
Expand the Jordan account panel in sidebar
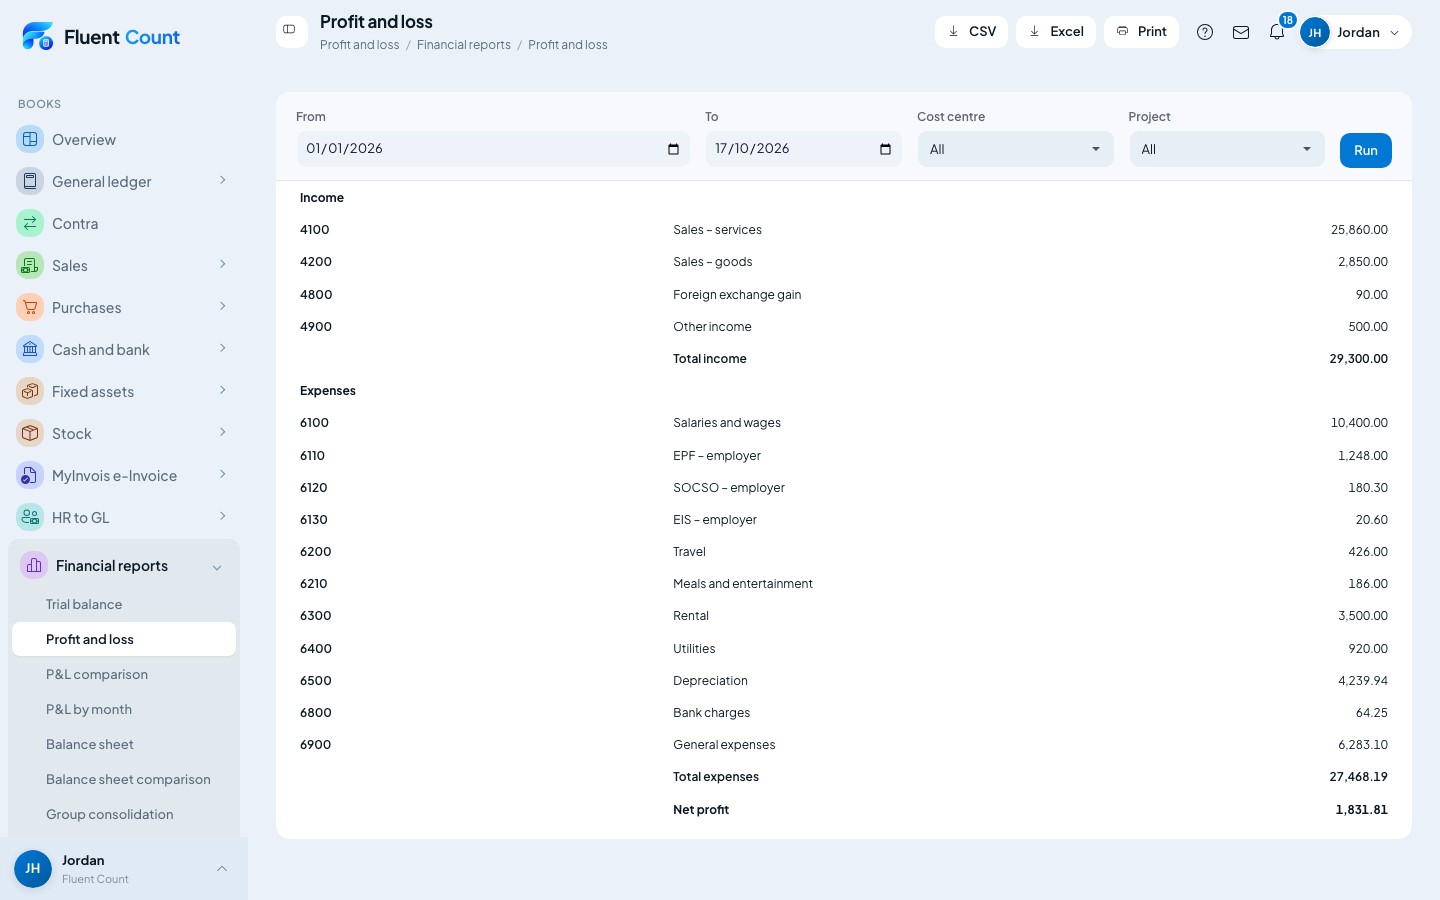point(222,868)
